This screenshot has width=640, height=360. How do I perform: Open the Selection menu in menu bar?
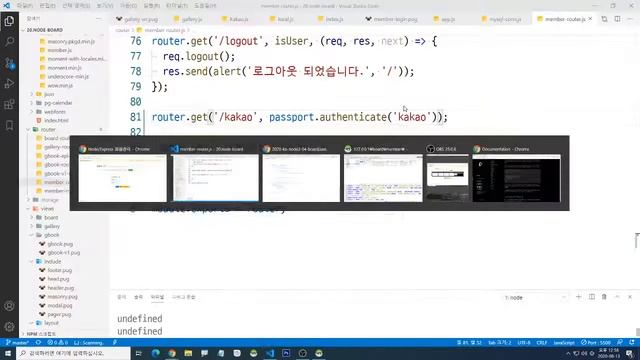[76, 6]
